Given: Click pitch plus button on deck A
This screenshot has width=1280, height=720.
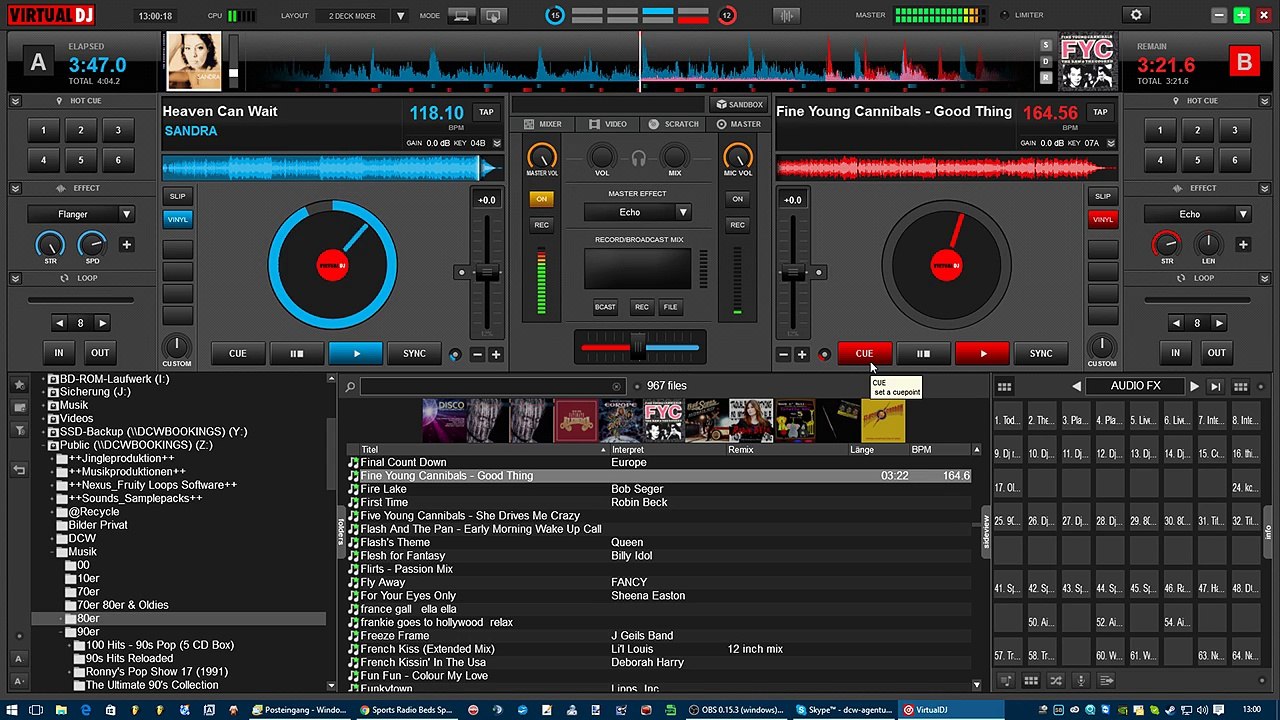Looking at the screenshot, I should coord(495,354).
